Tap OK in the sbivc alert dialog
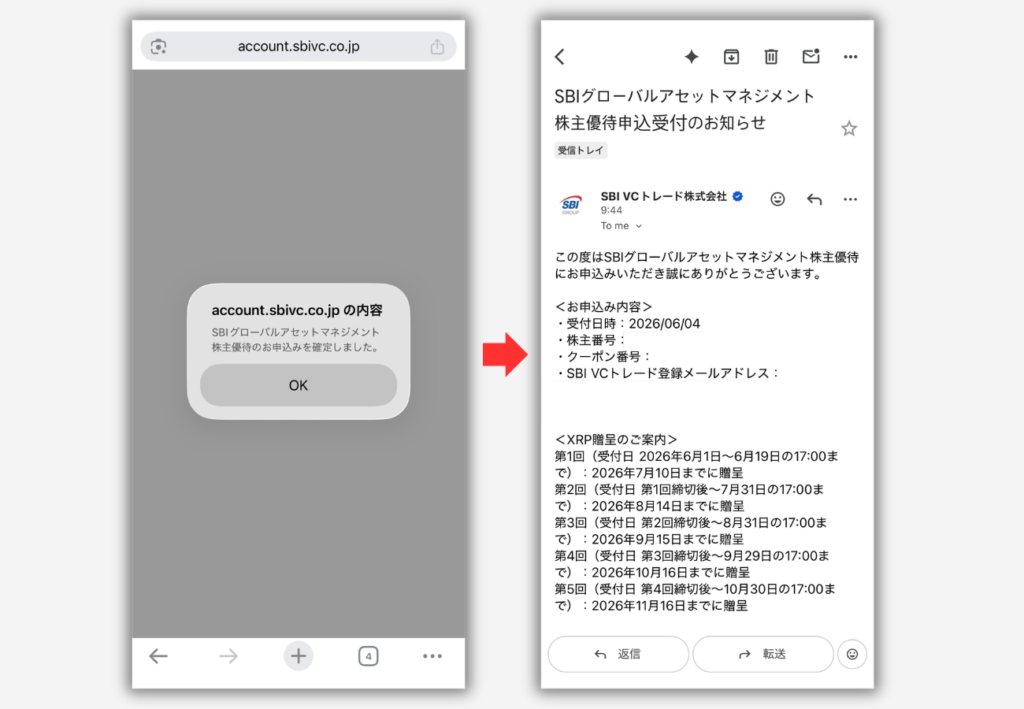1024x709 pixels. pos(298,385)
